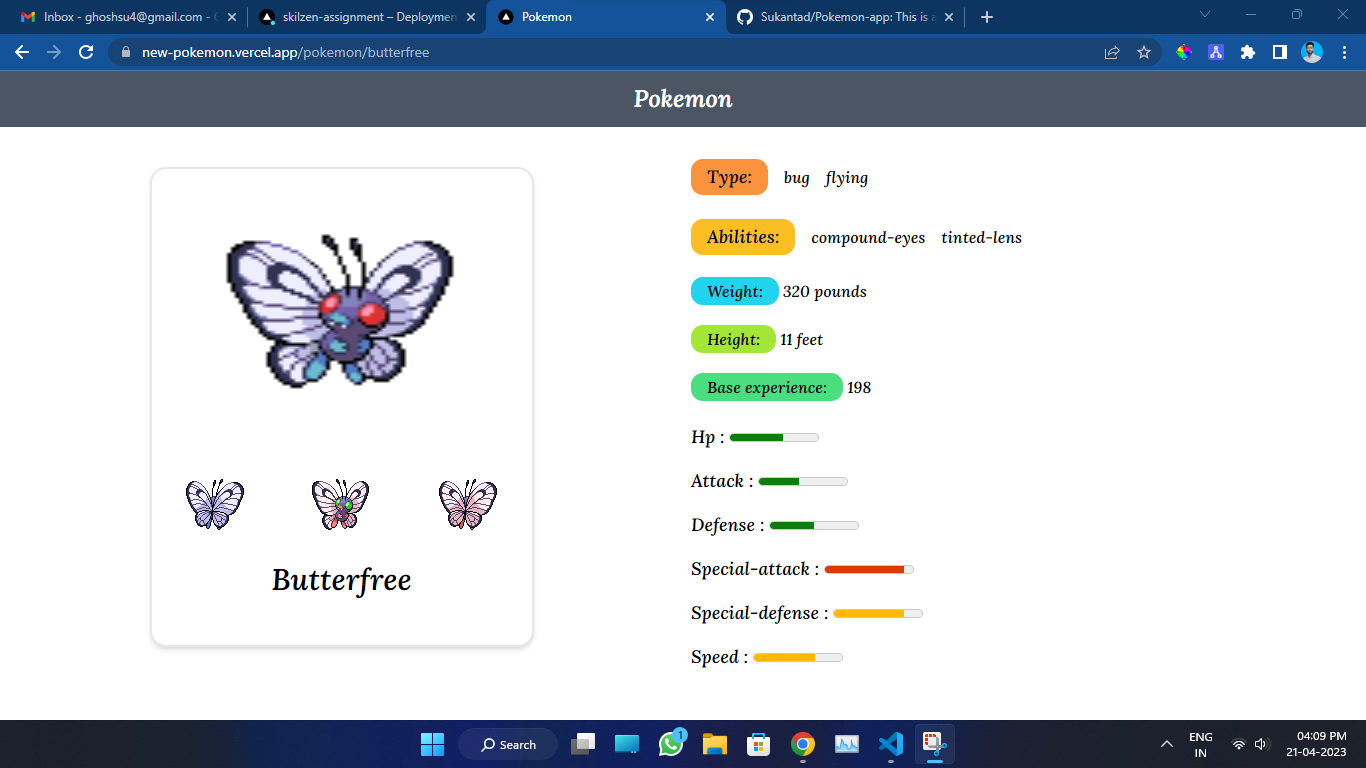Click the address bar URL
Viewport: 1366px width, 768px height.
pos(285,52)
